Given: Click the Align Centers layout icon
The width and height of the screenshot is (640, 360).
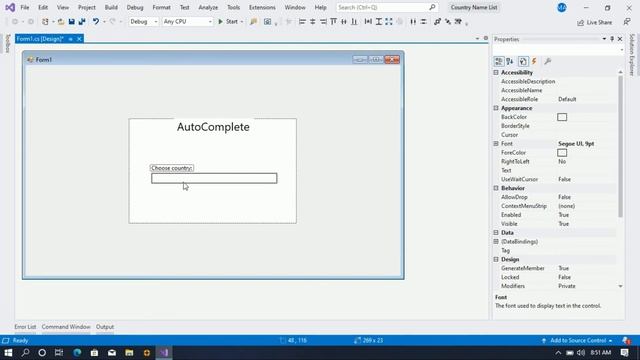Looking at the screenshot, I should coord(313,22).
